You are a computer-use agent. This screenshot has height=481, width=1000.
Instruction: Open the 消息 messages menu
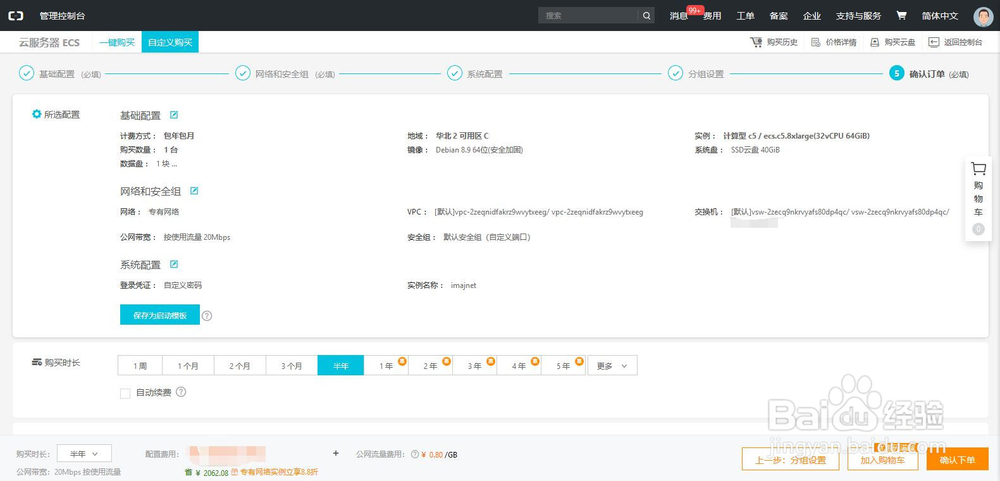pos(679,16)
